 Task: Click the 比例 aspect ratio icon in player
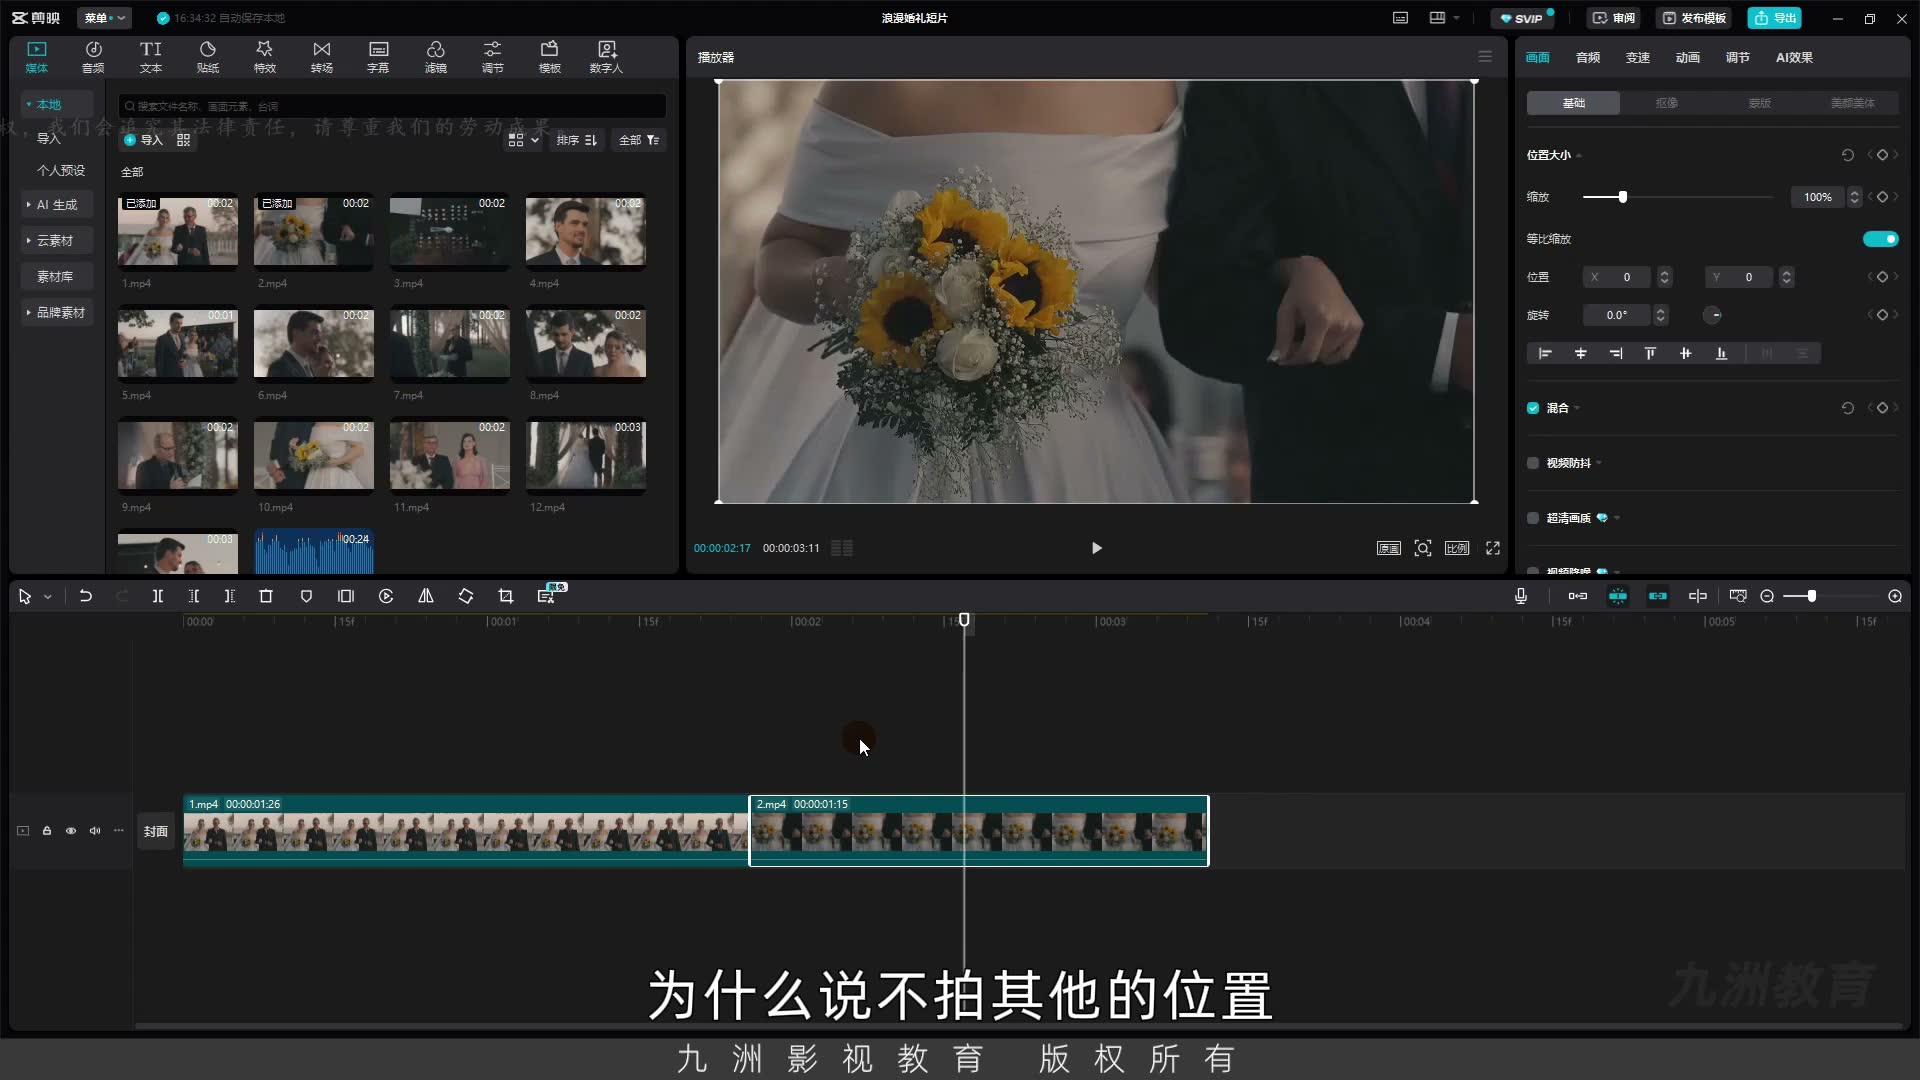coord(1457,548)
